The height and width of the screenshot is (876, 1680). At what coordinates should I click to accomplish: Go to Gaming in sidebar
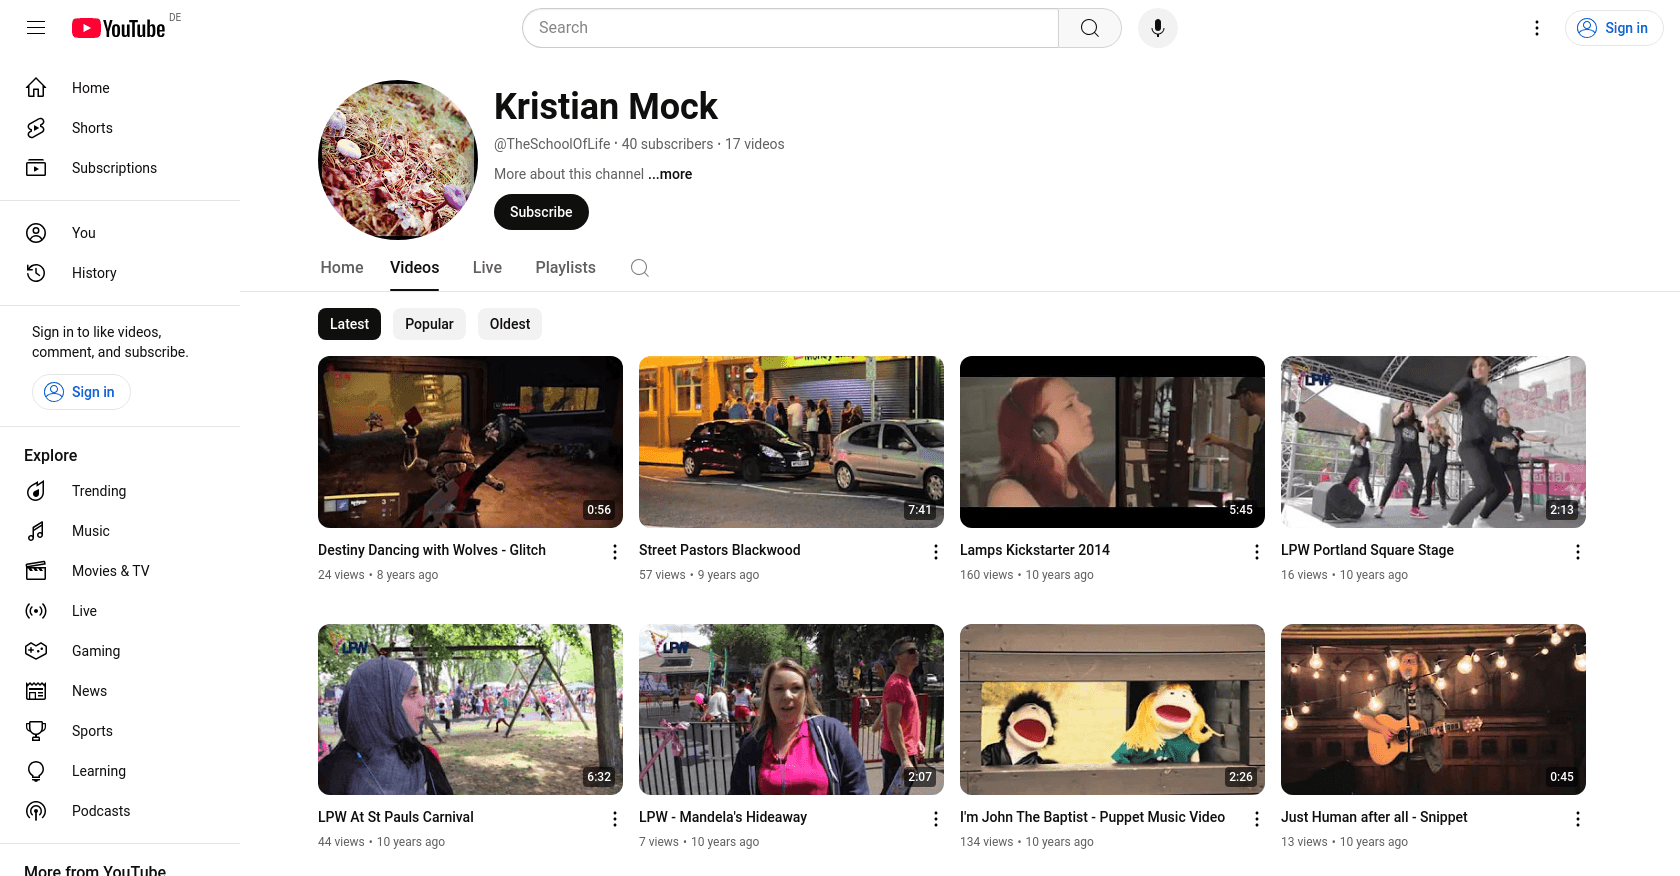pyautogui.click(x=96, y=651)
